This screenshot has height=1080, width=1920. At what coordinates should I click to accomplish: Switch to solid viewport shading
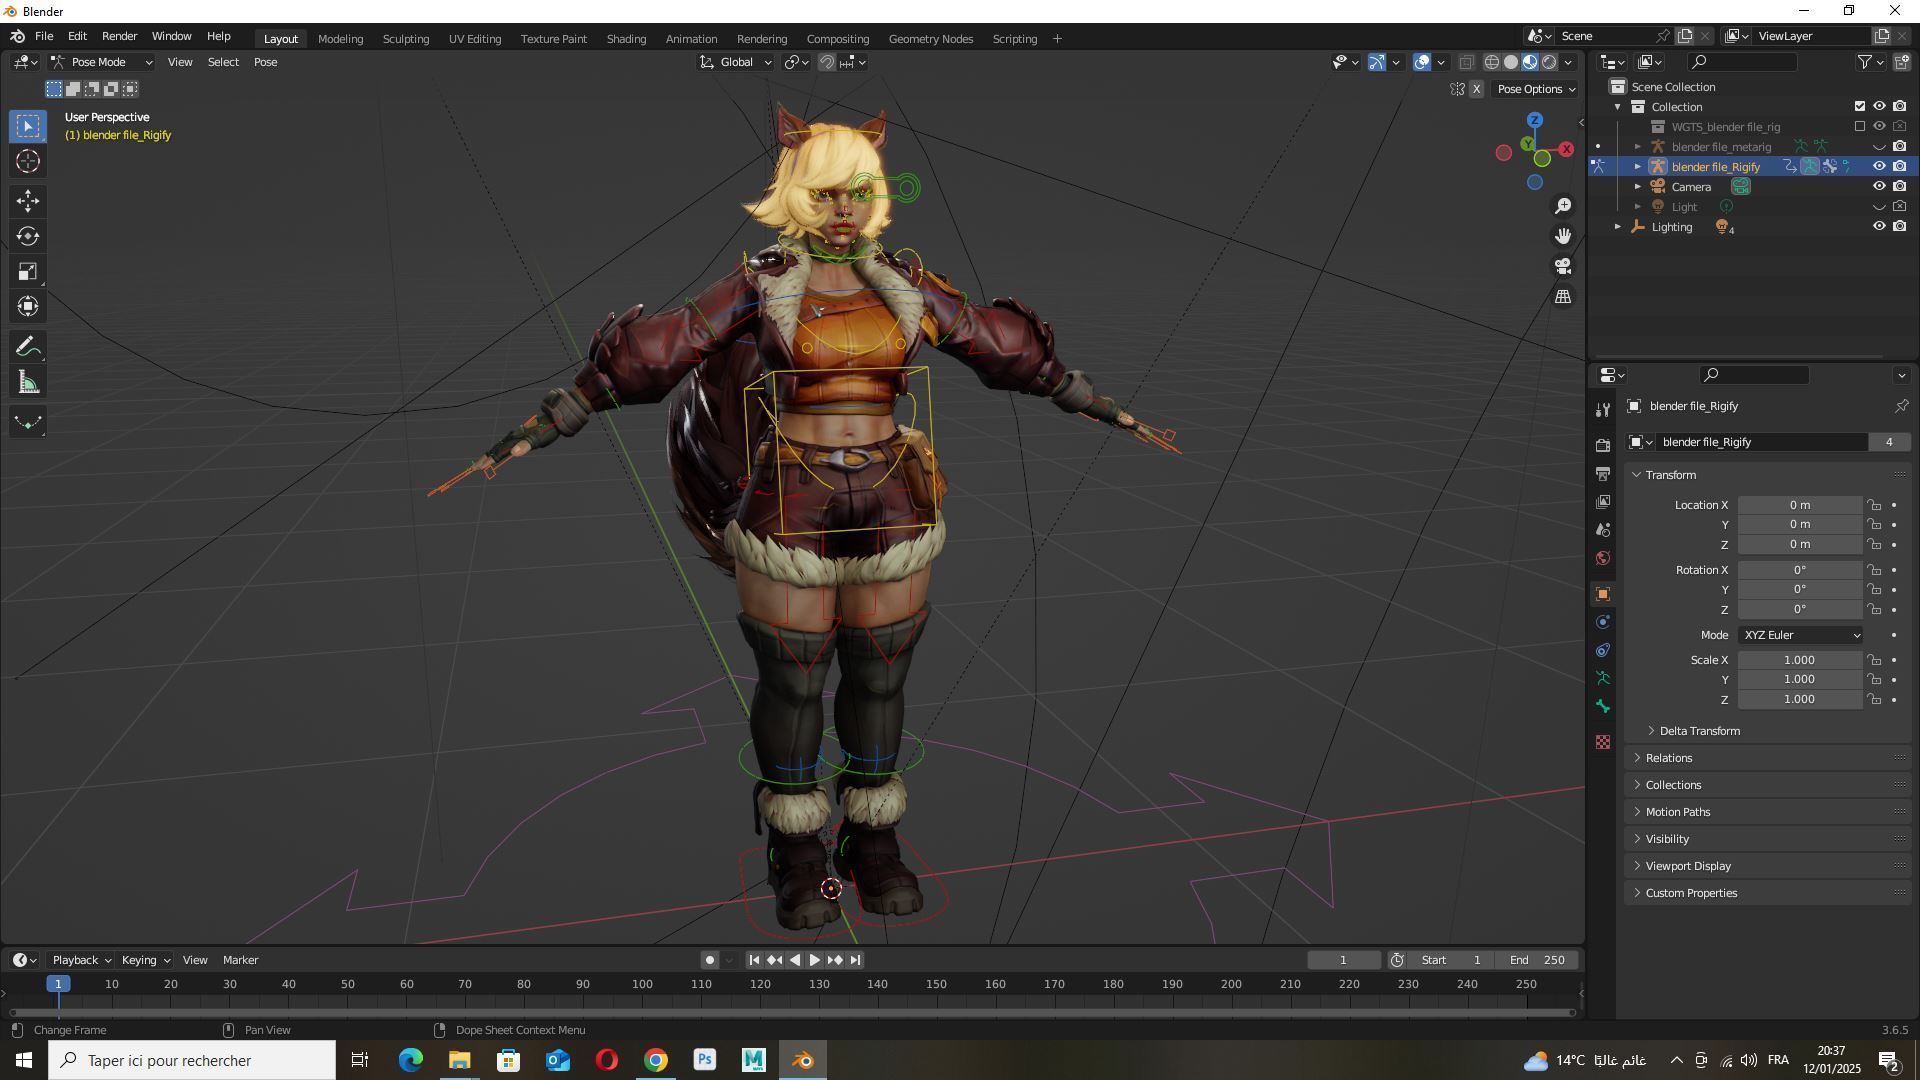click(x=1511, y=62)
